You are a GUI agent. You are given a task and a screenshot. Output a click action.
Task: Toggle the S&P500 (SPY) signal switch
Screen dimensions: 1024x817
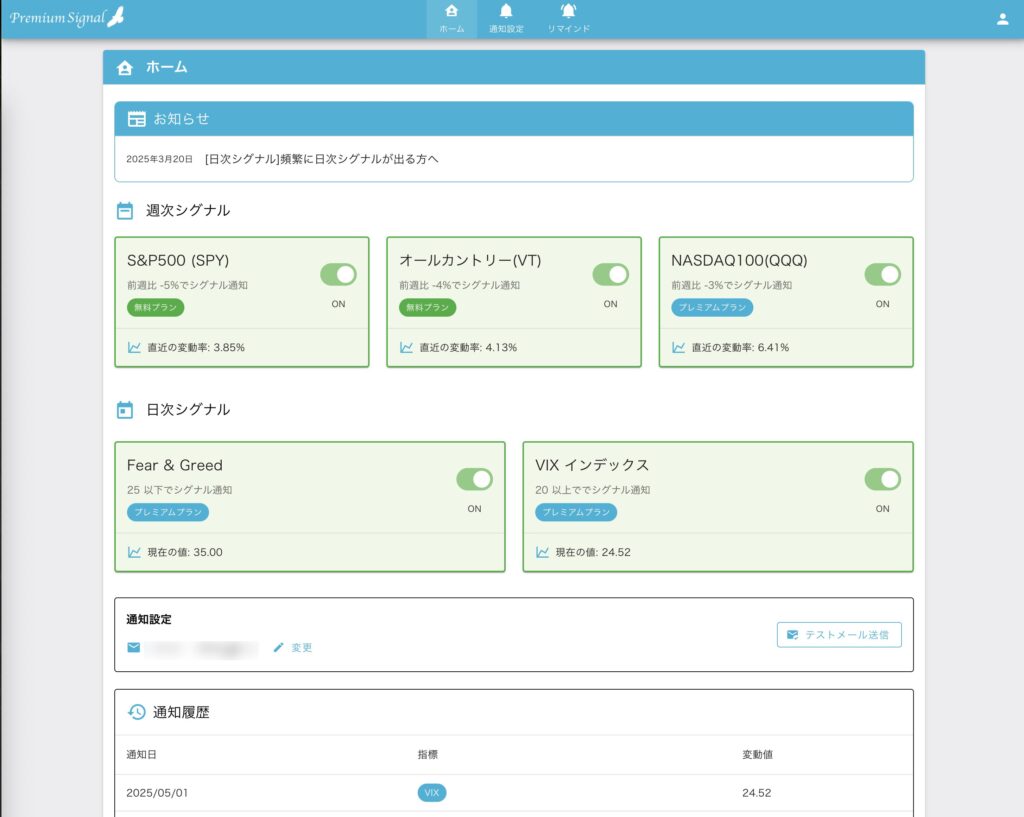(338, 274)
